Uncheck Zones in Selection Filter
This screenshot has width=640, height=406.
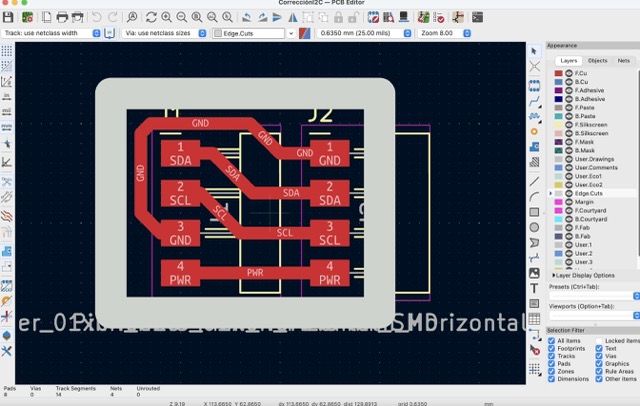point(551,371)
